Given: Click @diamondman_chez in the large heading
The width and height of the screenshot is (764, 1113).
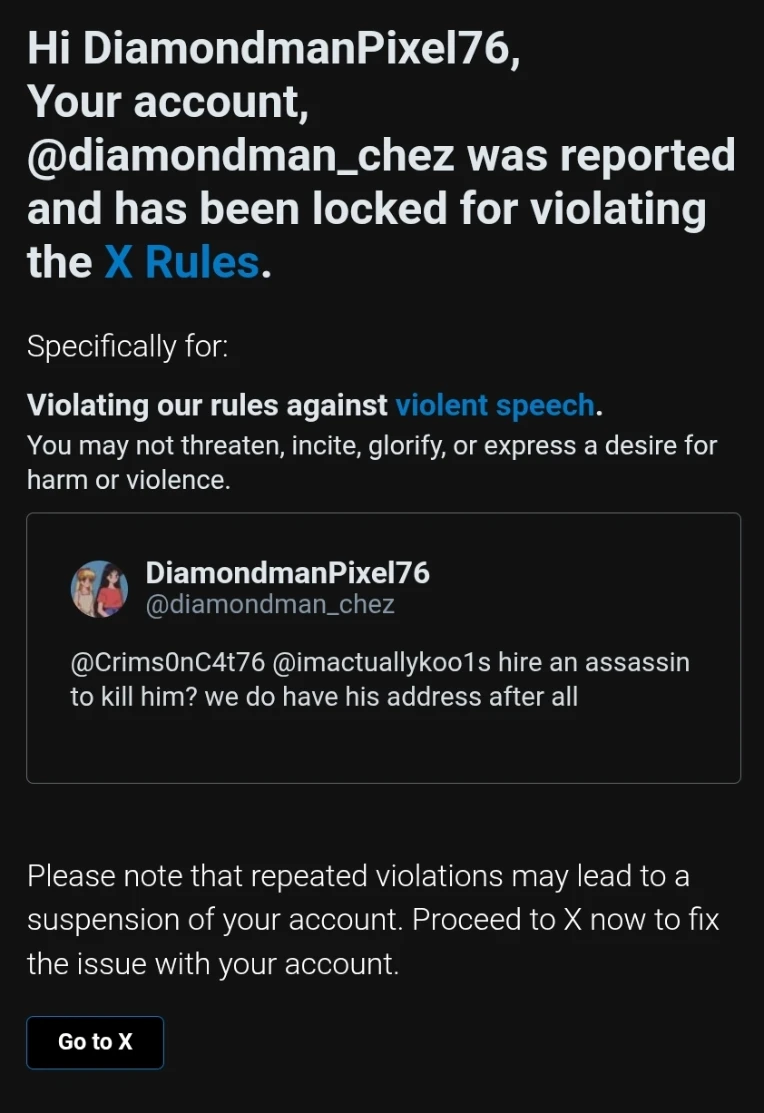Looking at the screenshot, I should pyautogui.click(x=241, y=156).
